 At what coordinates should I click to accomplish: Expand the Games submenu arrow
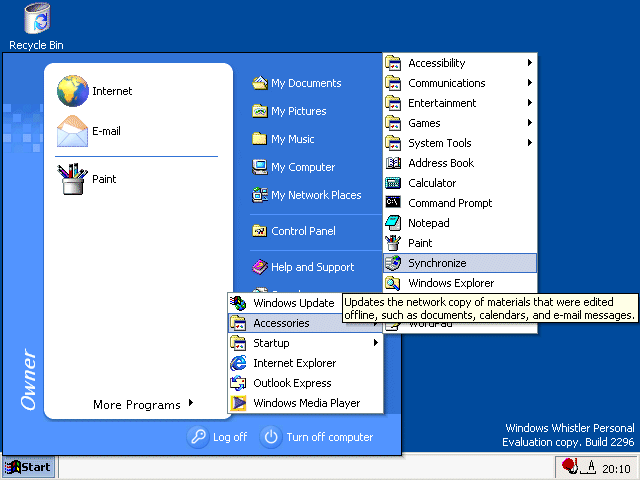(529, 122)
